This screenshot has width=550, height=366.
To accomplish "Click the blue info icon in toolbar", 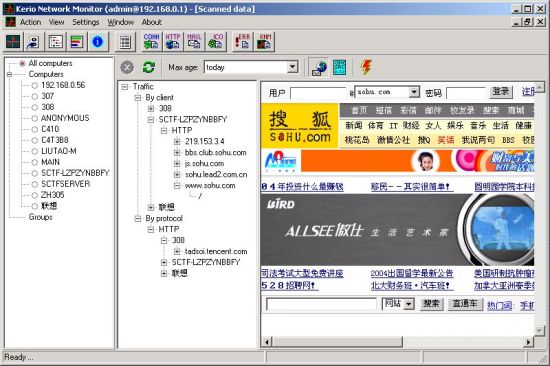I will coord(98,42).
